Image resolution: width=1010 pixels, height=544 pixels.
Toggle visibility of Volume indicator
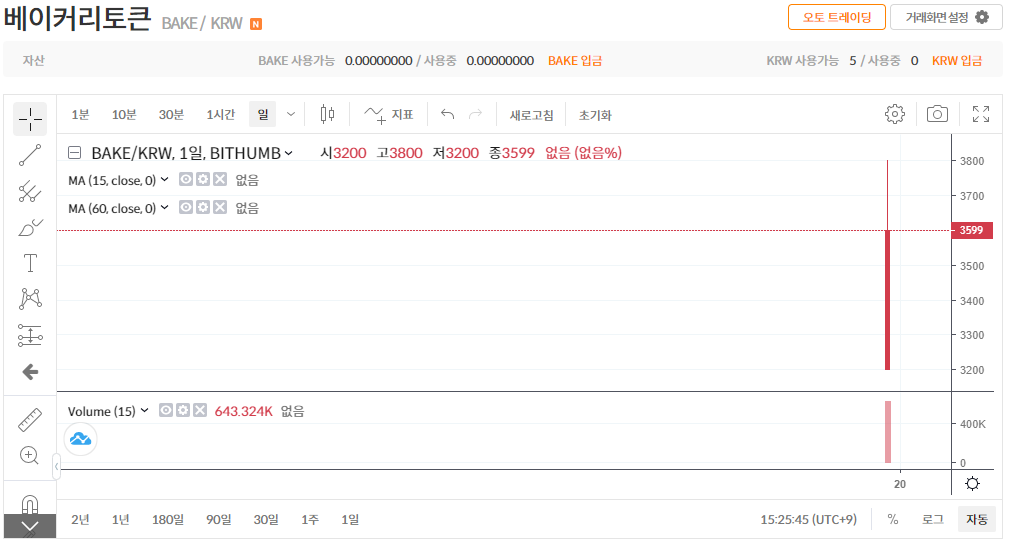[166, 411]
